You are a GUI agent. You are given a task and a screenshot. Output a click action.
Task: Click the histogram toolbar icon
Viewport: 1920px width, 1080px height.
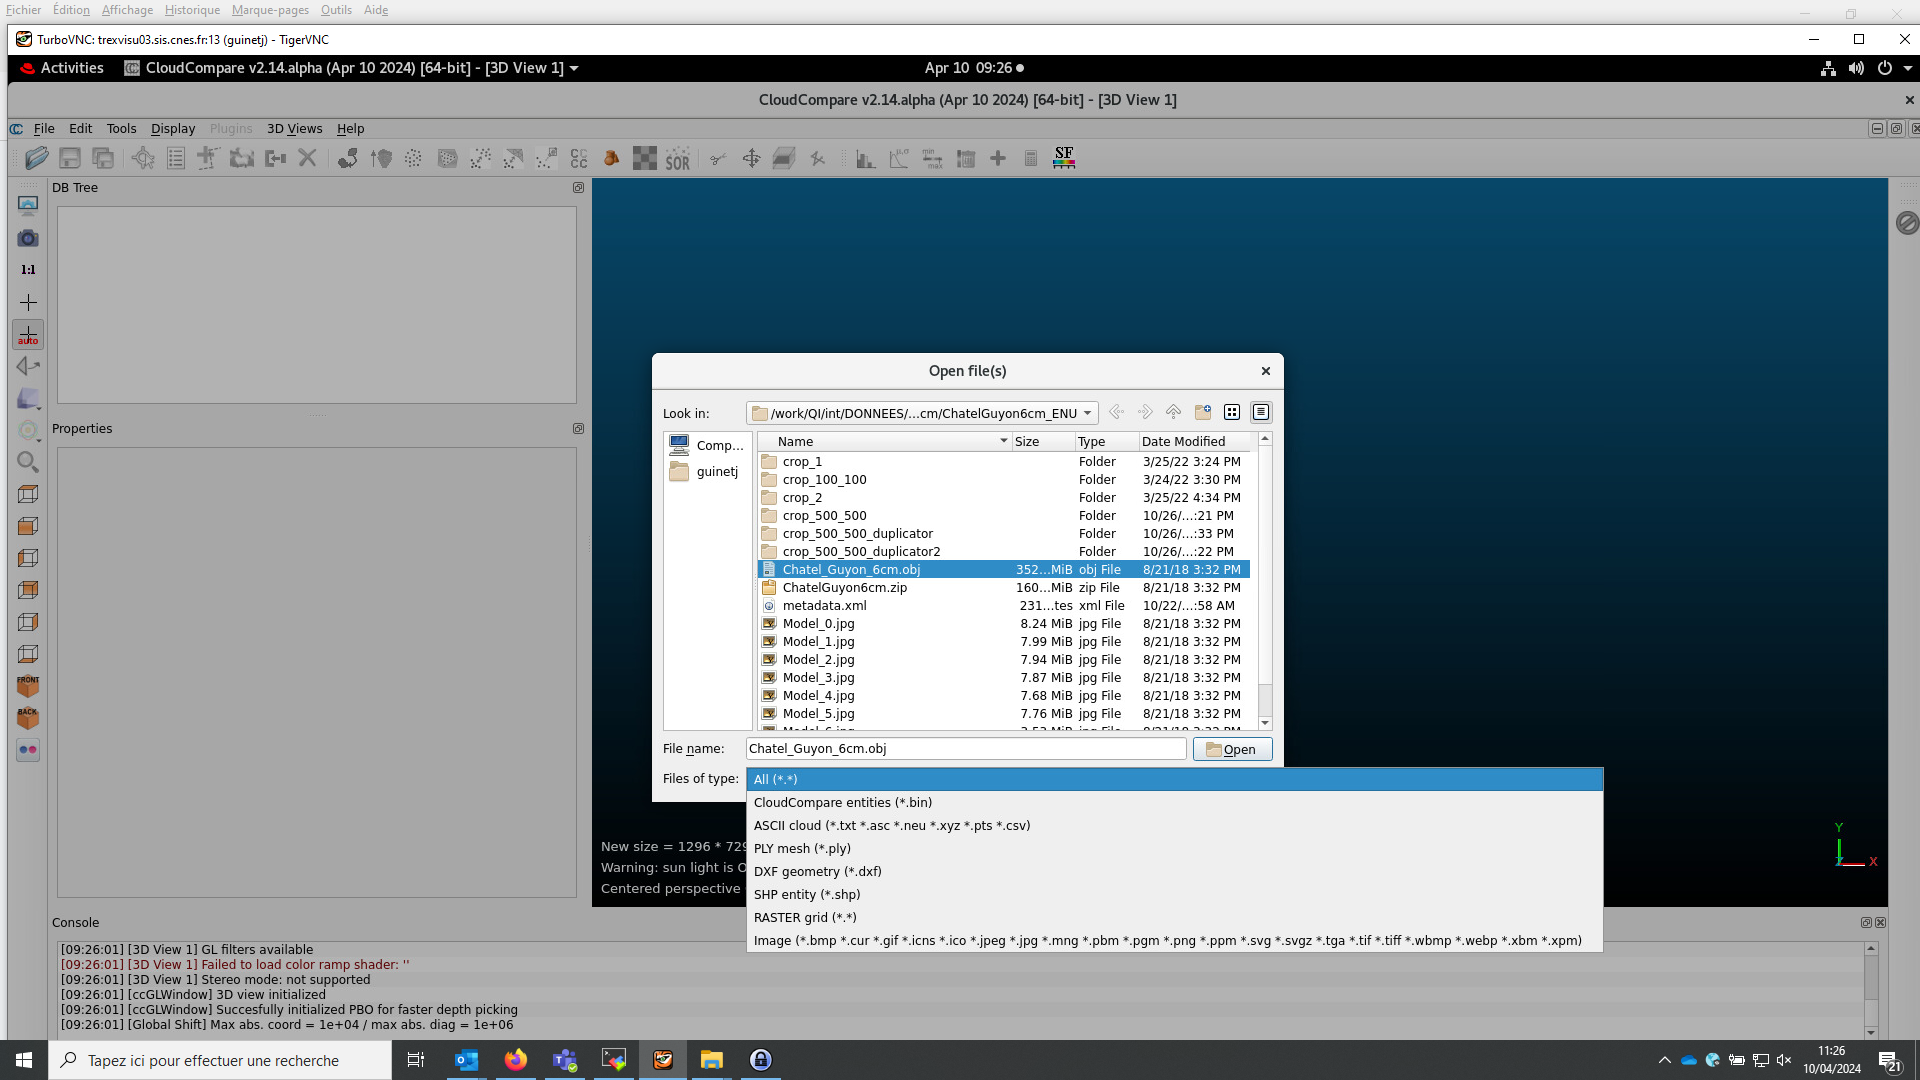[x=865, y=158]
